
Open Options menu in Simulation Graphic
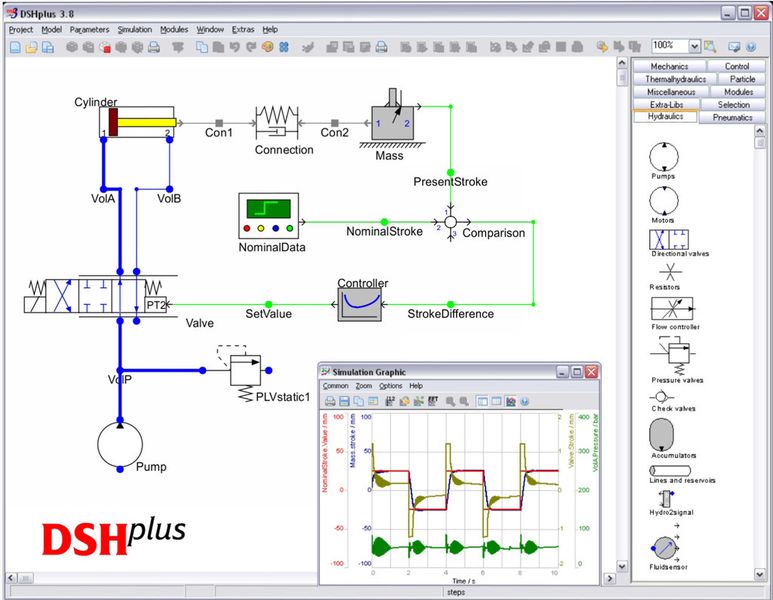coord(390,386)
